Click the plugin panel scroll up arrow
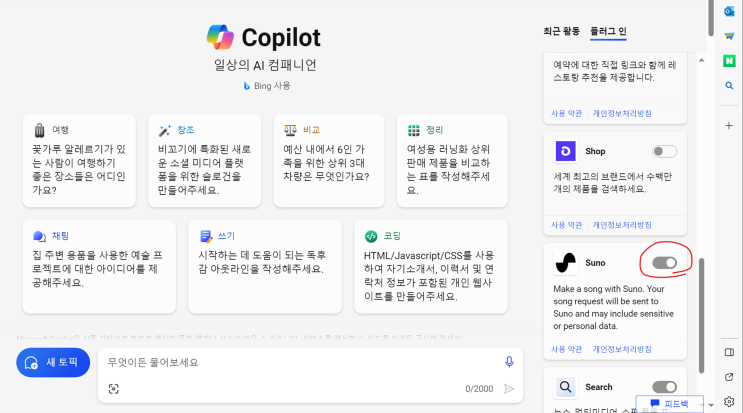 701,60
